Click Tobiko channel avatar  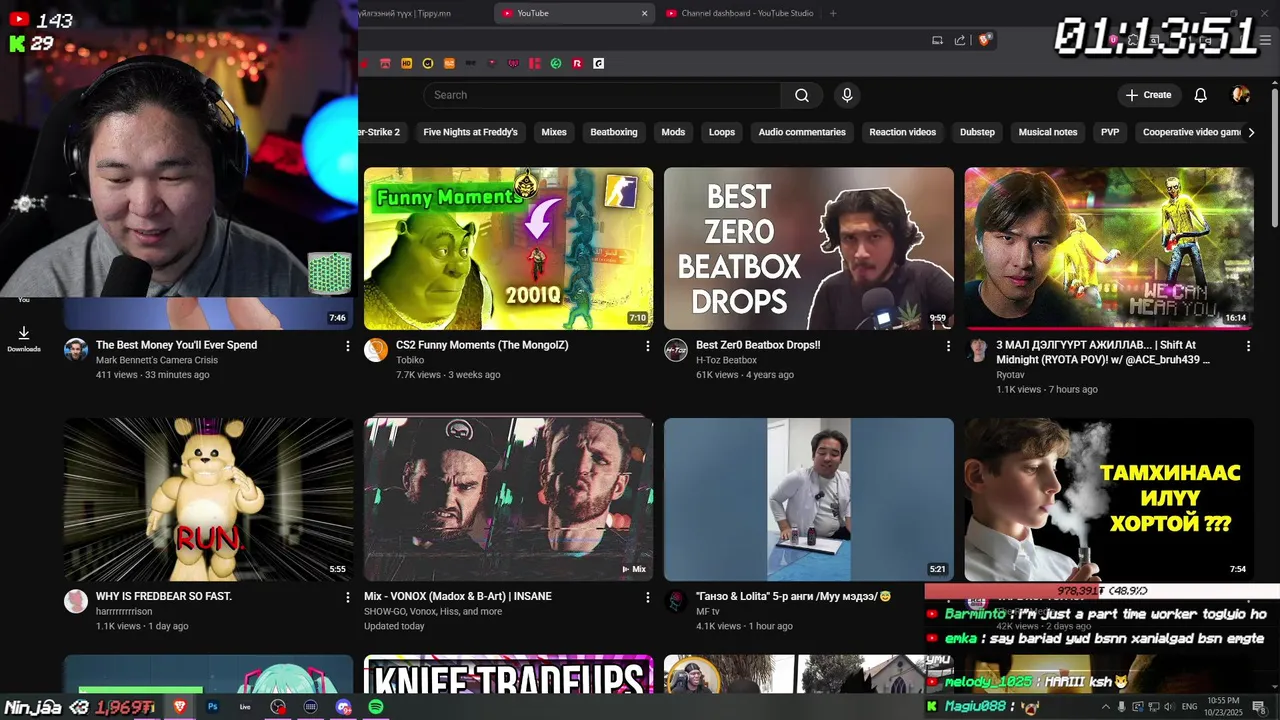(x=376, y=350)
